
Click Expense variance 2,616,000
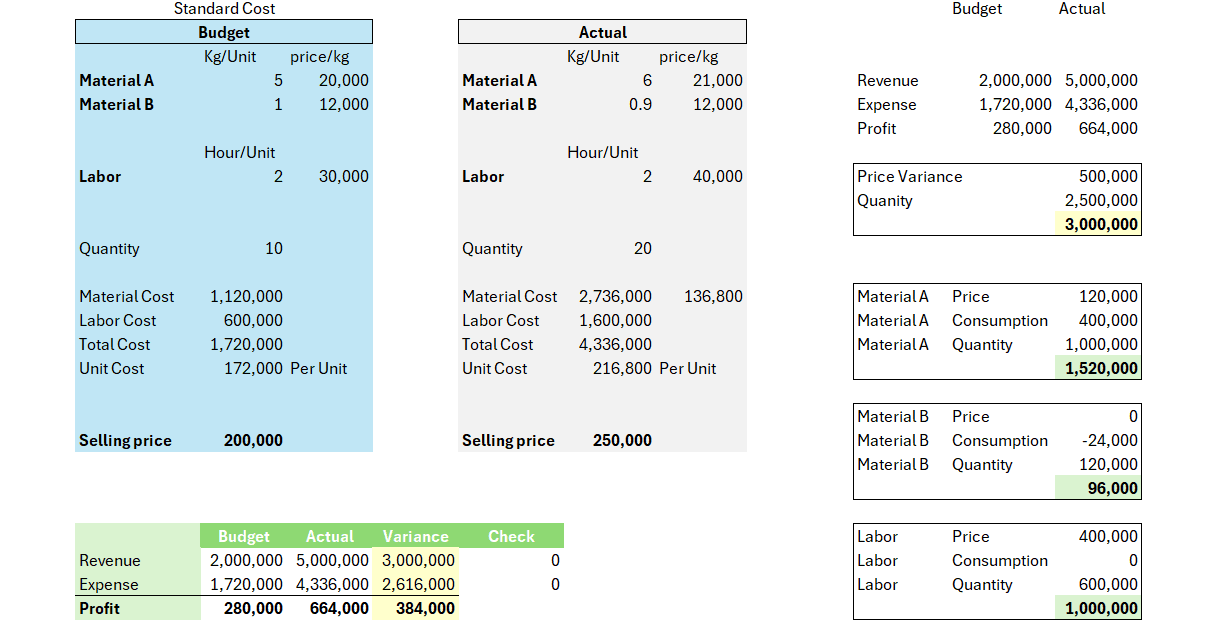coord(418,584)
